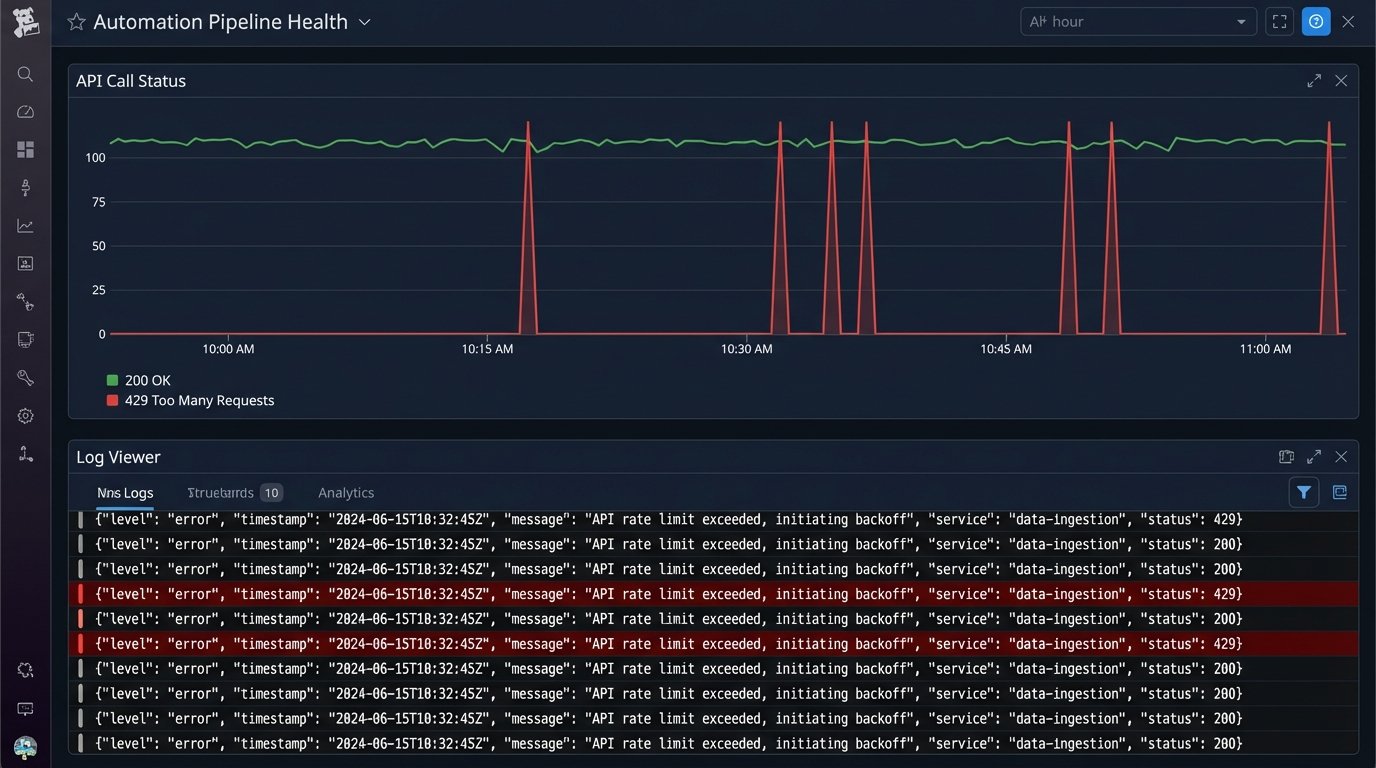Open the metrics line-chart icon in sidebar
1376x768 pixels.
[25, 226]
